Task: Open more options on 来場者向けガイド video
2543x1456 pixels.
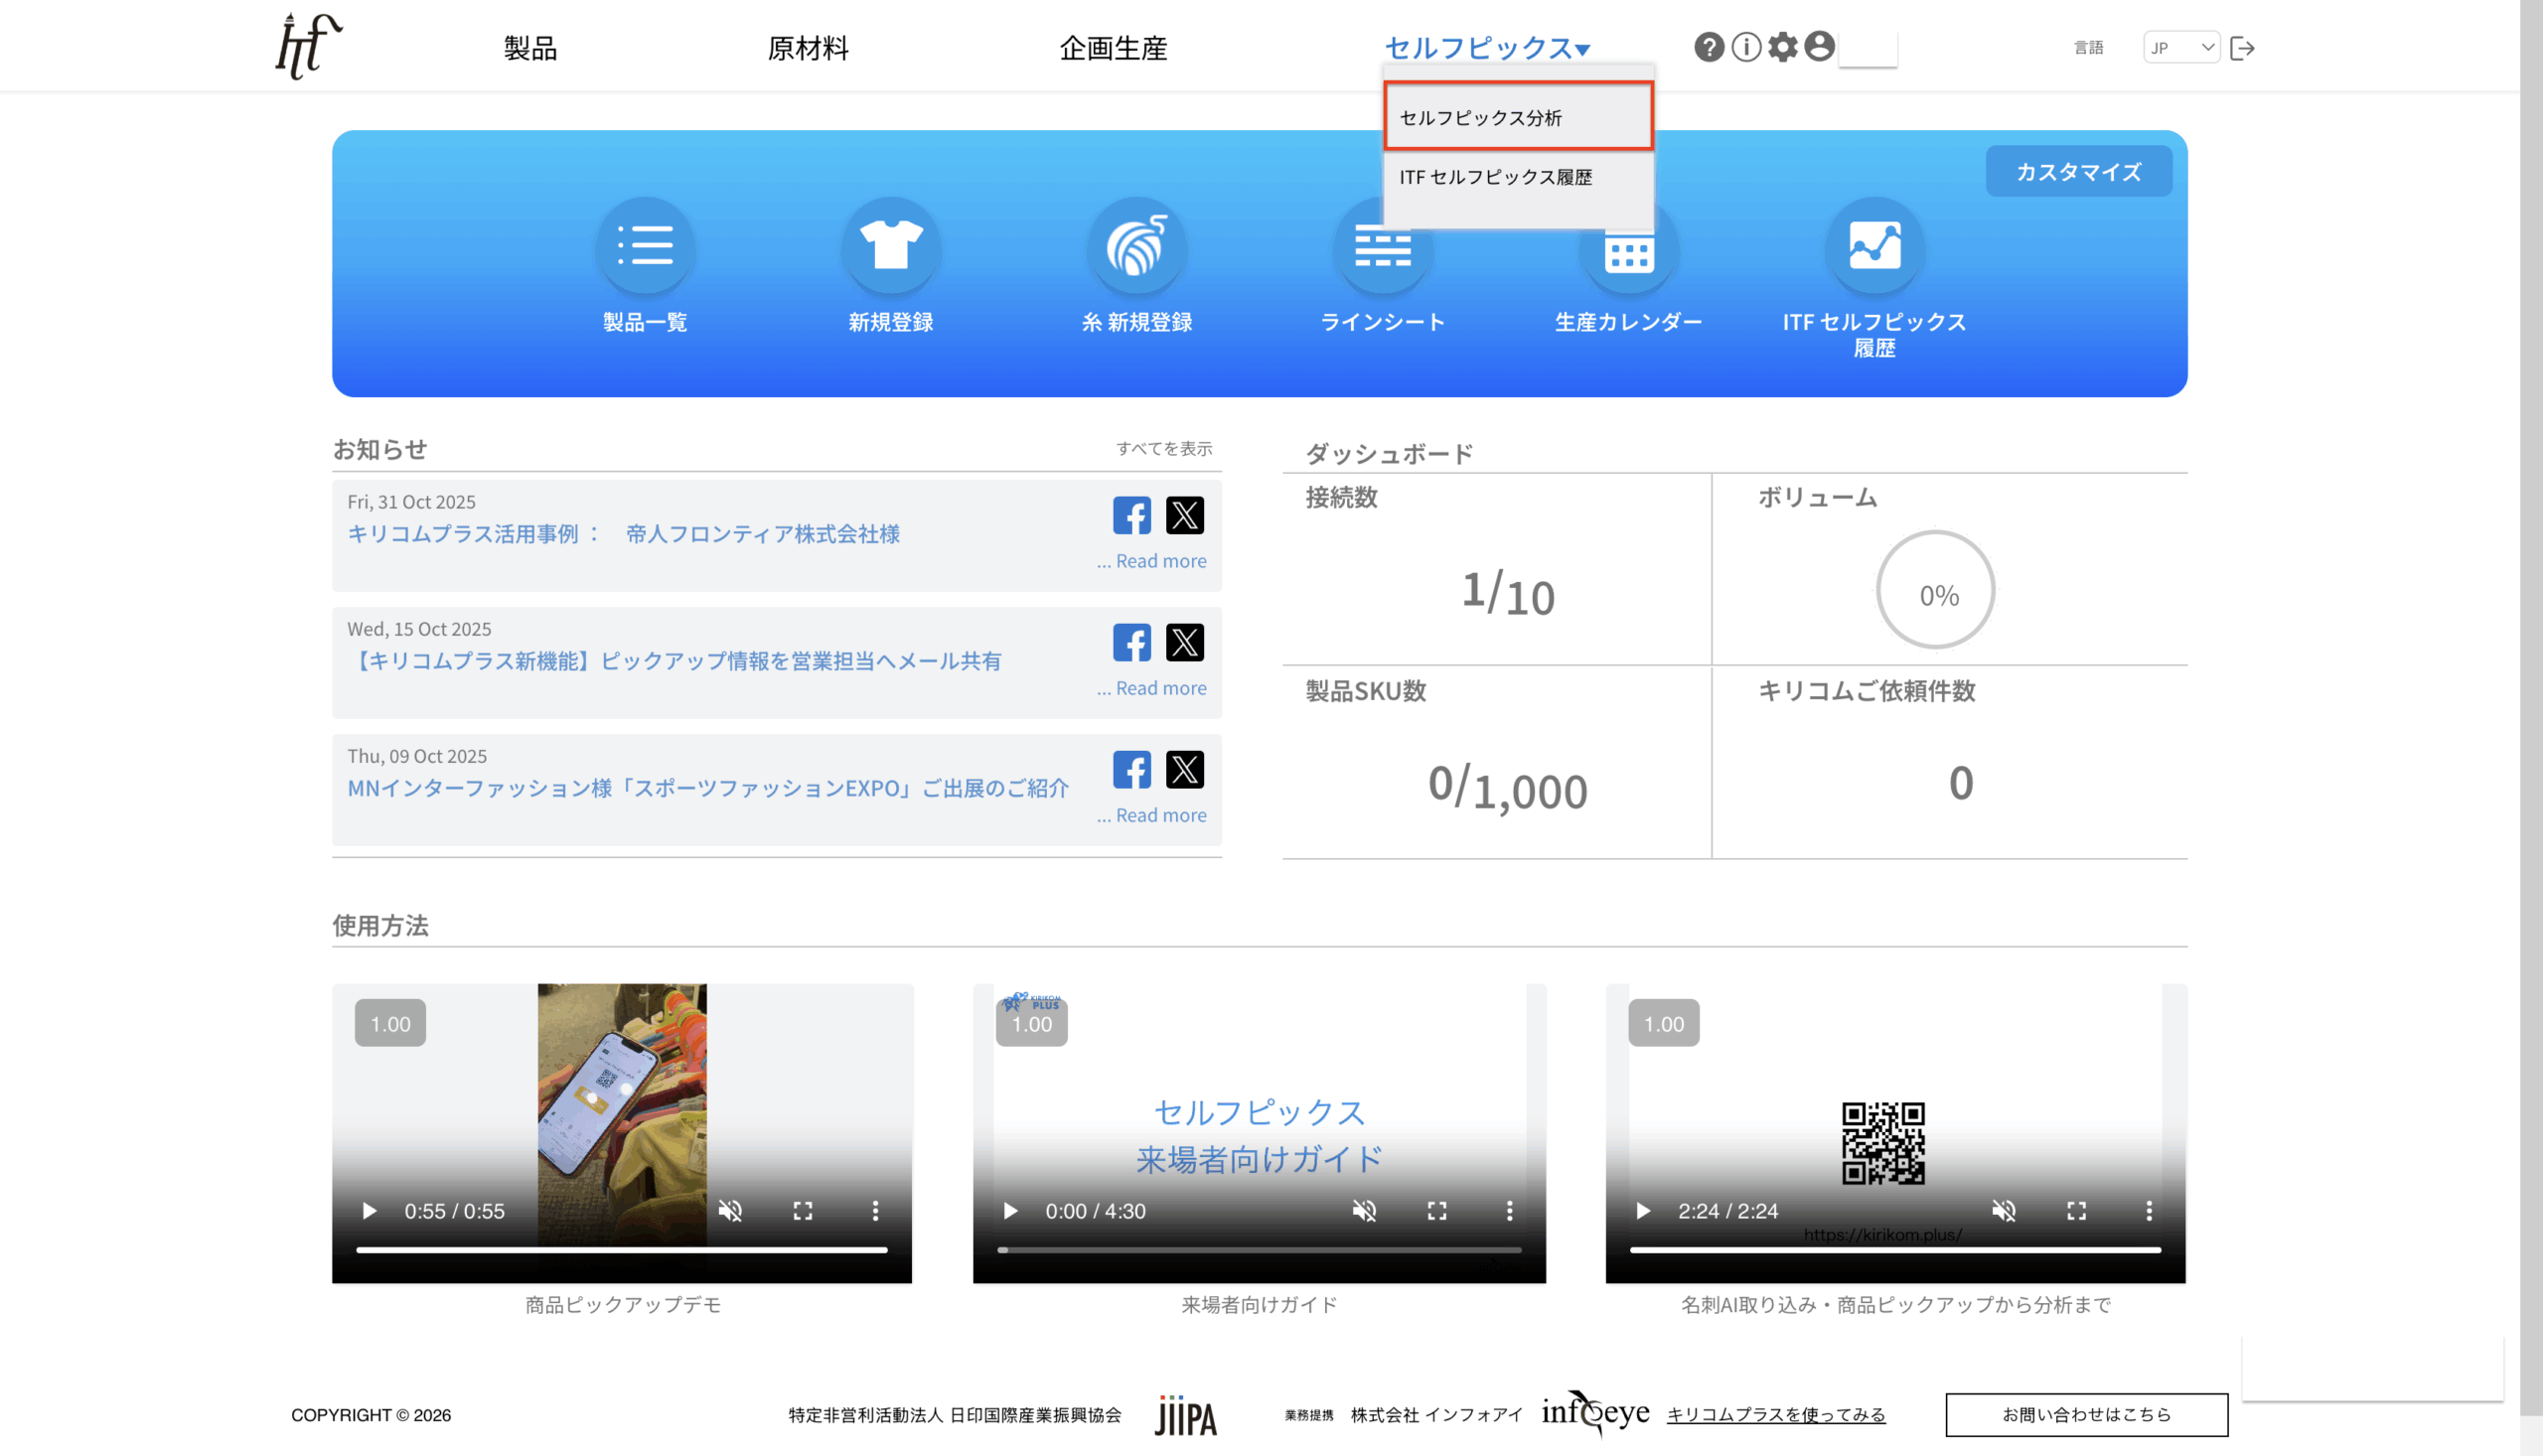Action: [x=1509, y=1211]
